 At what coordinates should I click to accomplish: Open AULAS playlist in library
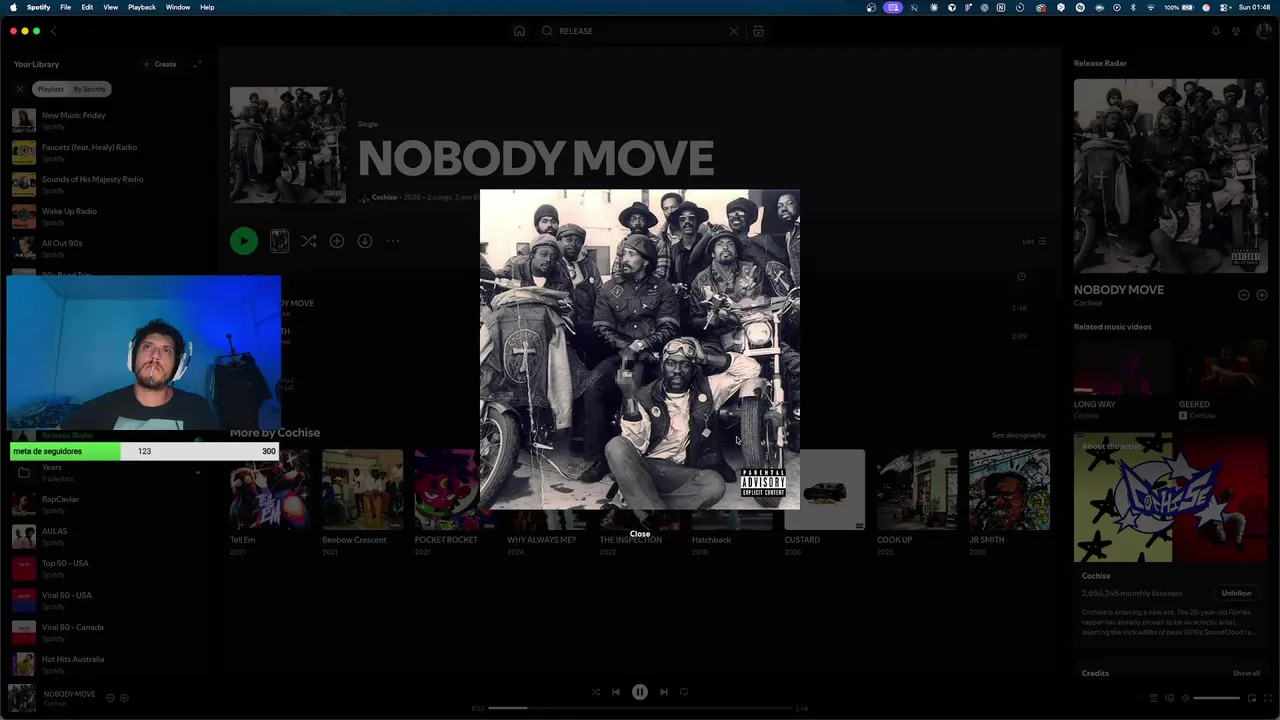click(108, 536)
